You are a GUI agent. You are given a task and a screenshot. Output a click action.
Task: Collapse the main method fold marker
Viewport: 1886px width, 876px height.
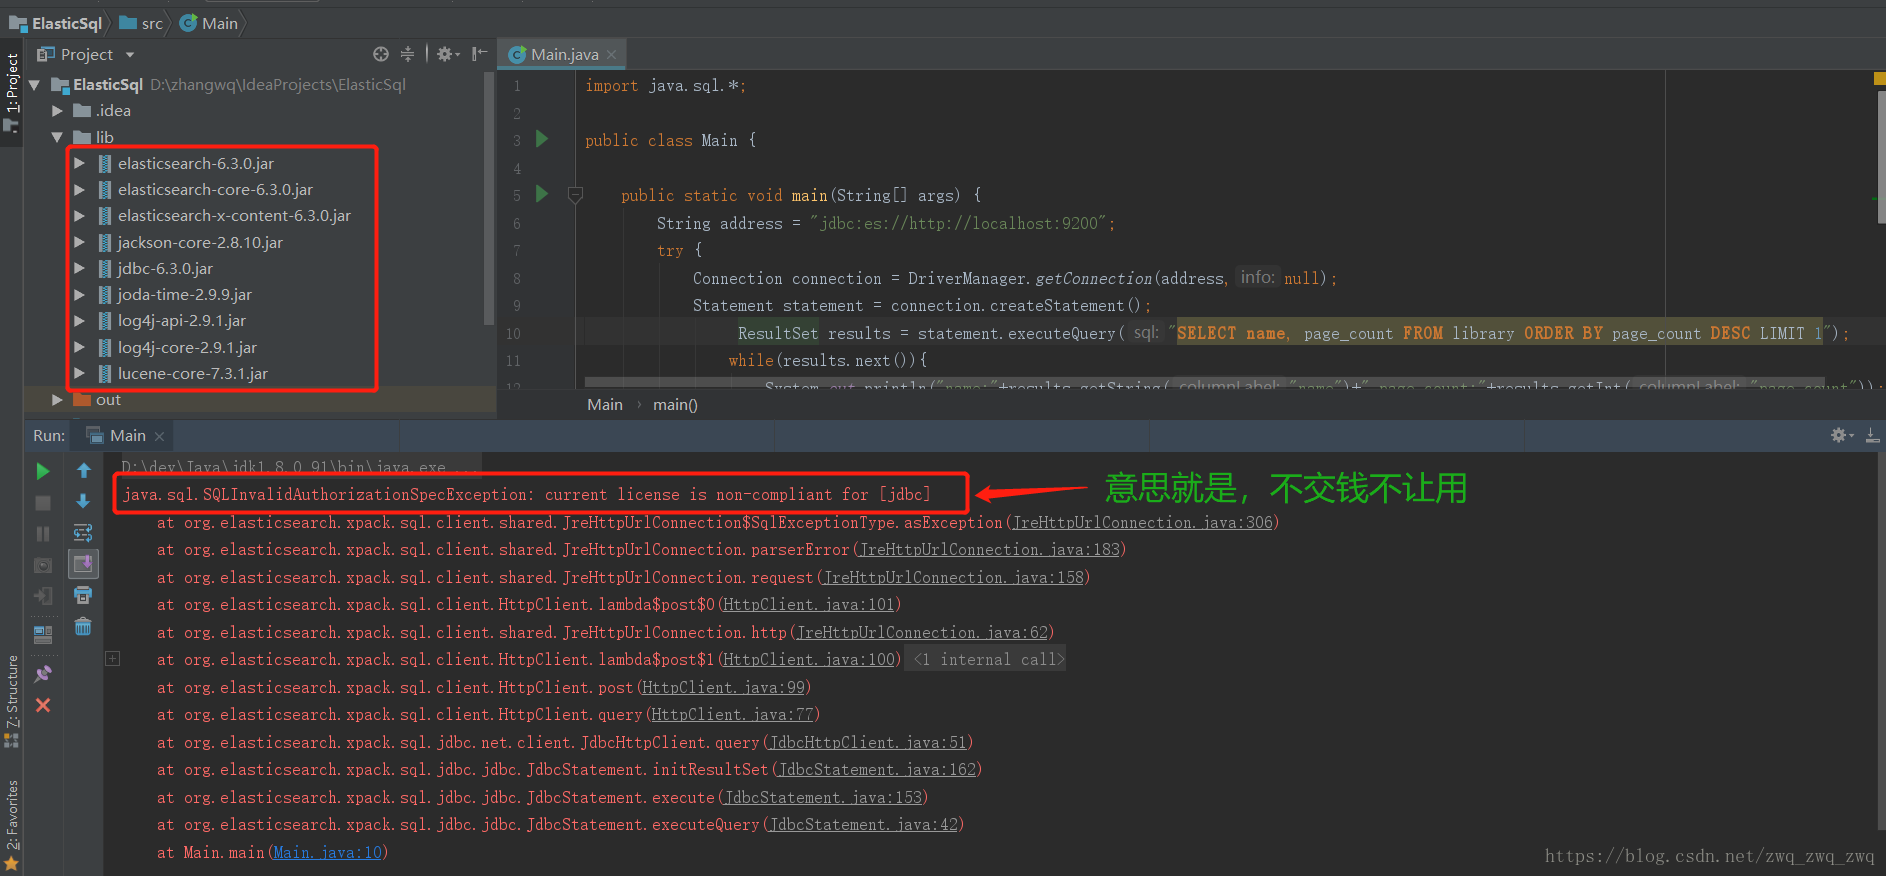tap(575, 195)
